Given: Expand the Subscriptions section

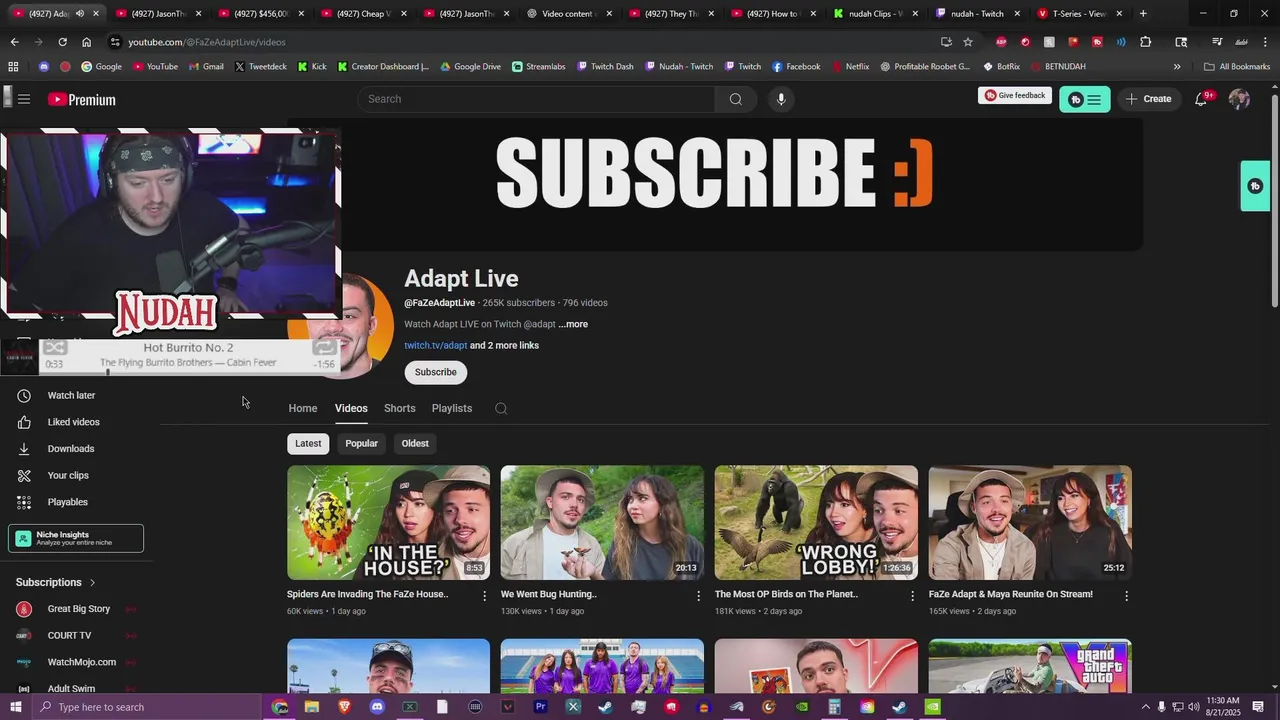Looking at the screenshot, I should tap(56, 582).
